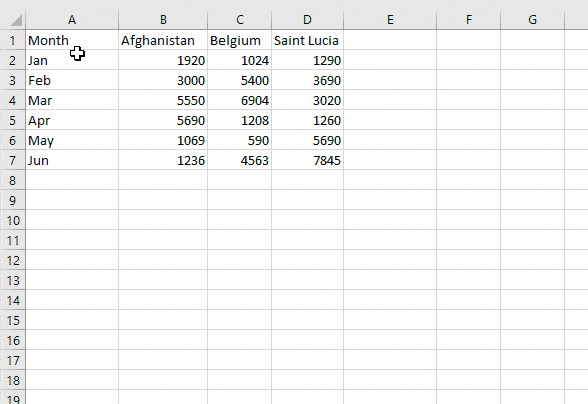
Task: Select row 10 header
Action: pos(13,220)
